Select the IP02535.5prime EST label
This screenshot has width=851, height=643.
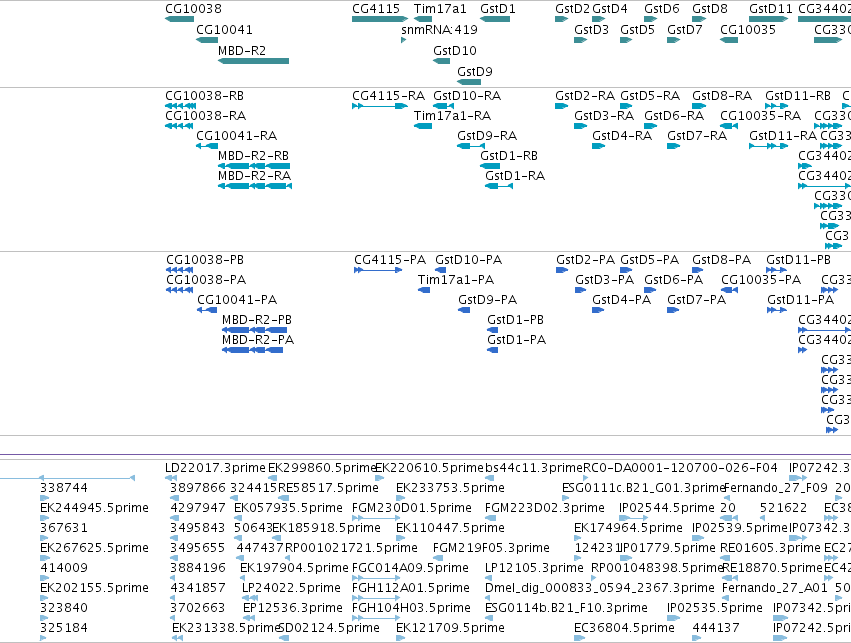tap(715, 608)
